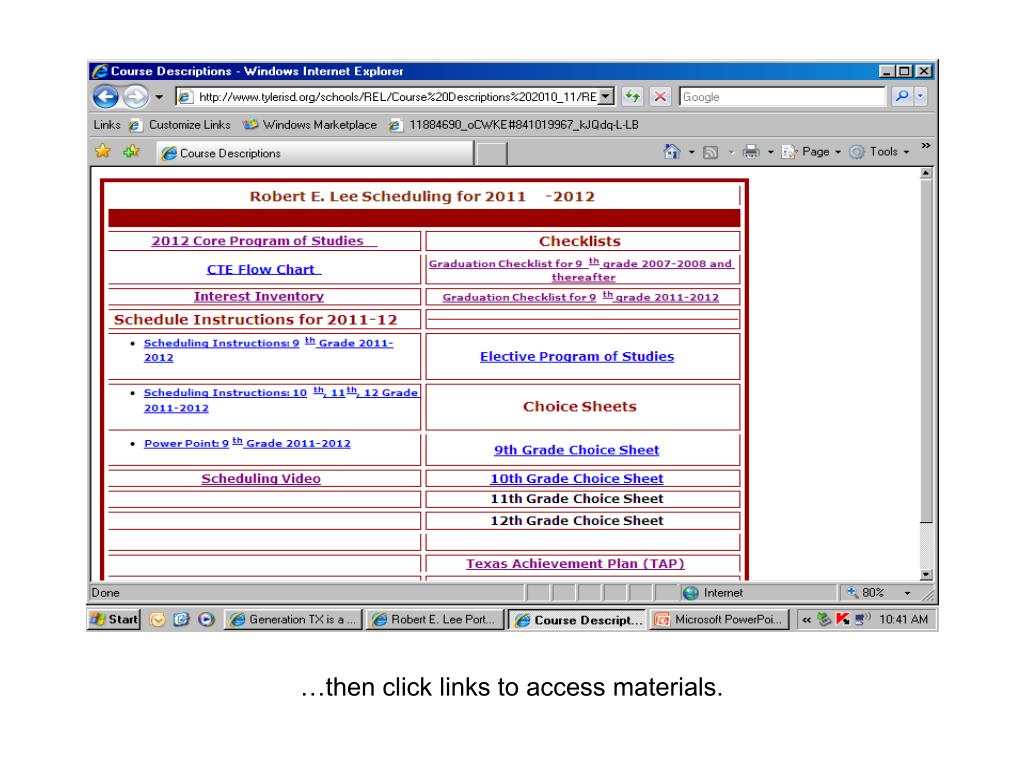Screen dimensions: 1024x768
Task: Click the vertical scrollbar thumb
Action: pos(925,351)
